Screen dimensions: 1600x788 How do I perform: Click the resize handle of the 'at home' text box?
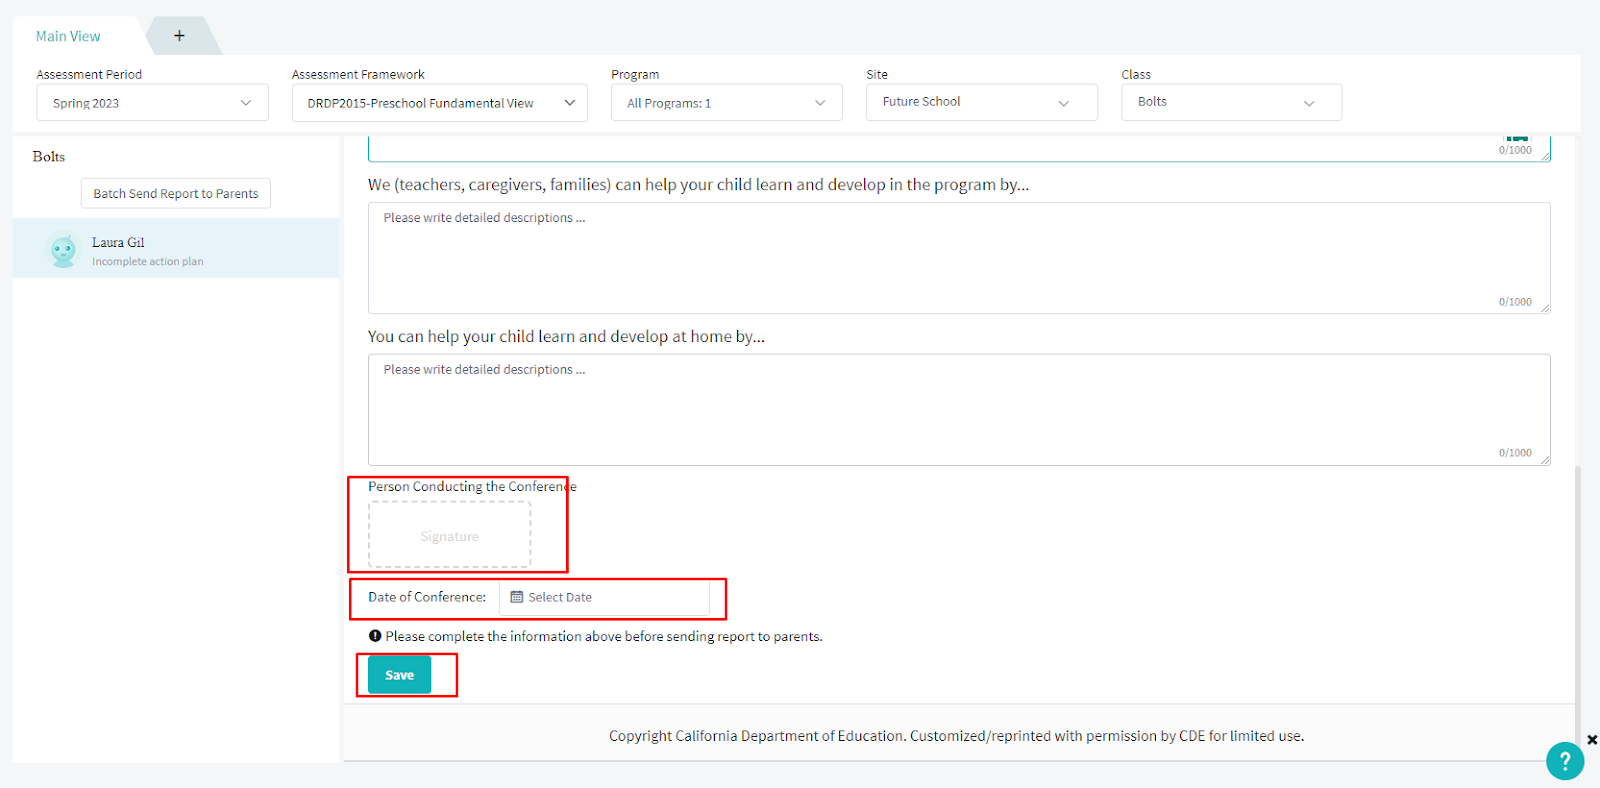[1545, 460]
